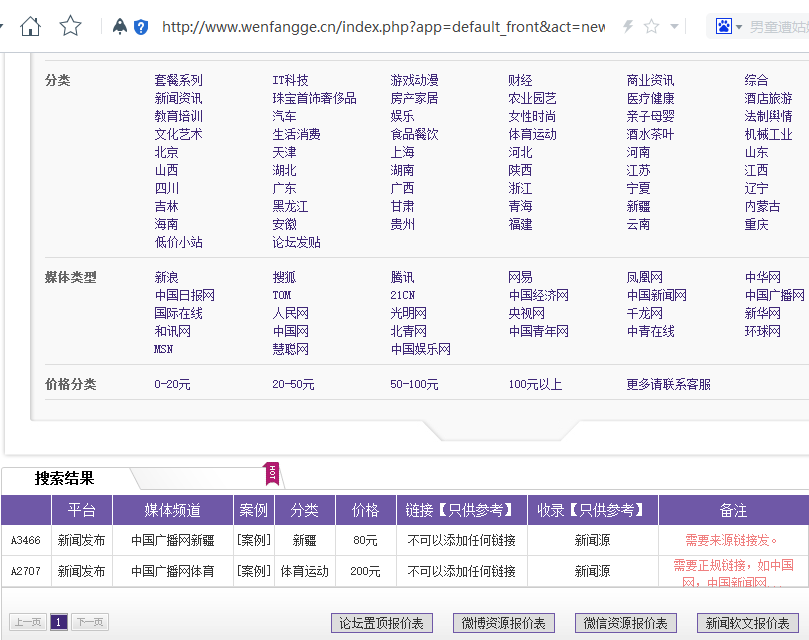The width and height of the screenshot is (809, 640).
Task: Select the 黑龙江 region link
Action: pos(290,206)
